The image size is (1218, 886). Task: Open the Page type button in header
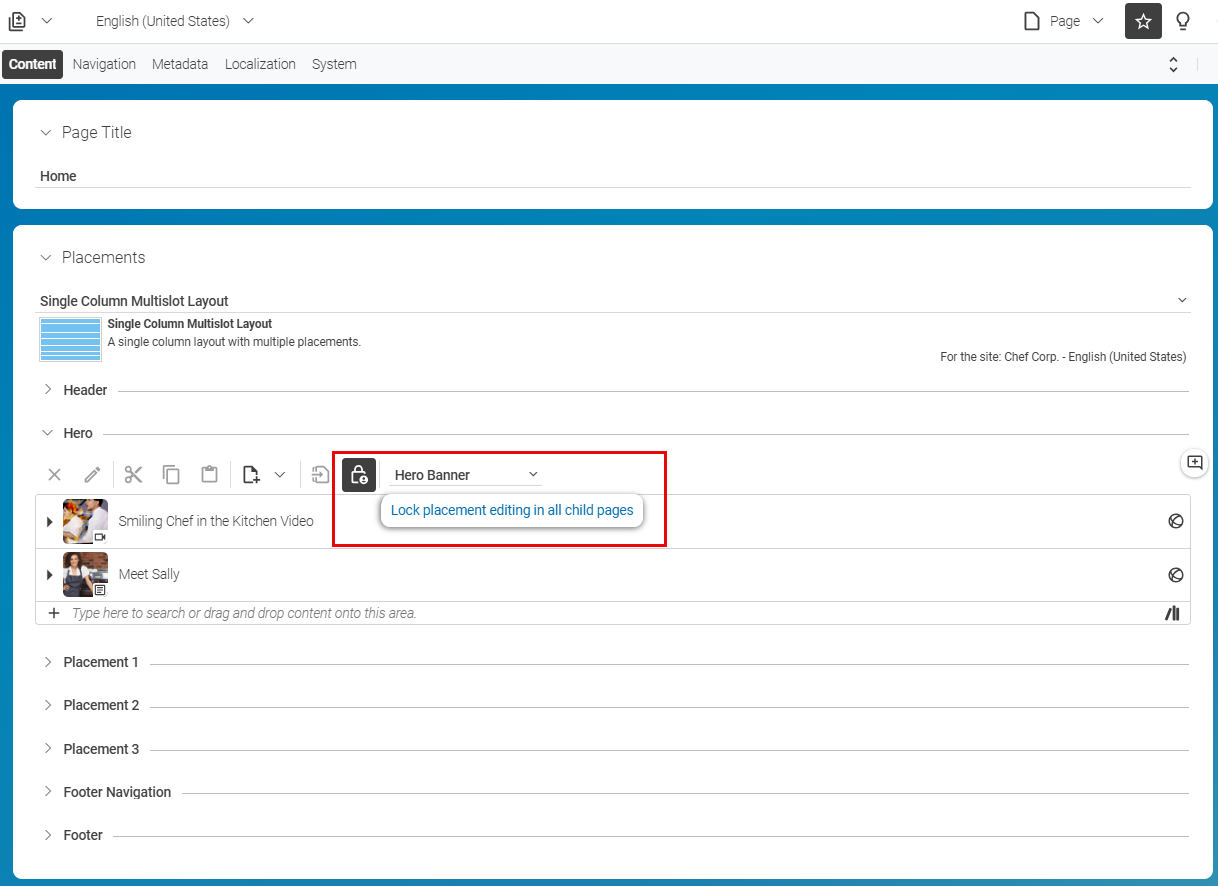[1064, 21]
